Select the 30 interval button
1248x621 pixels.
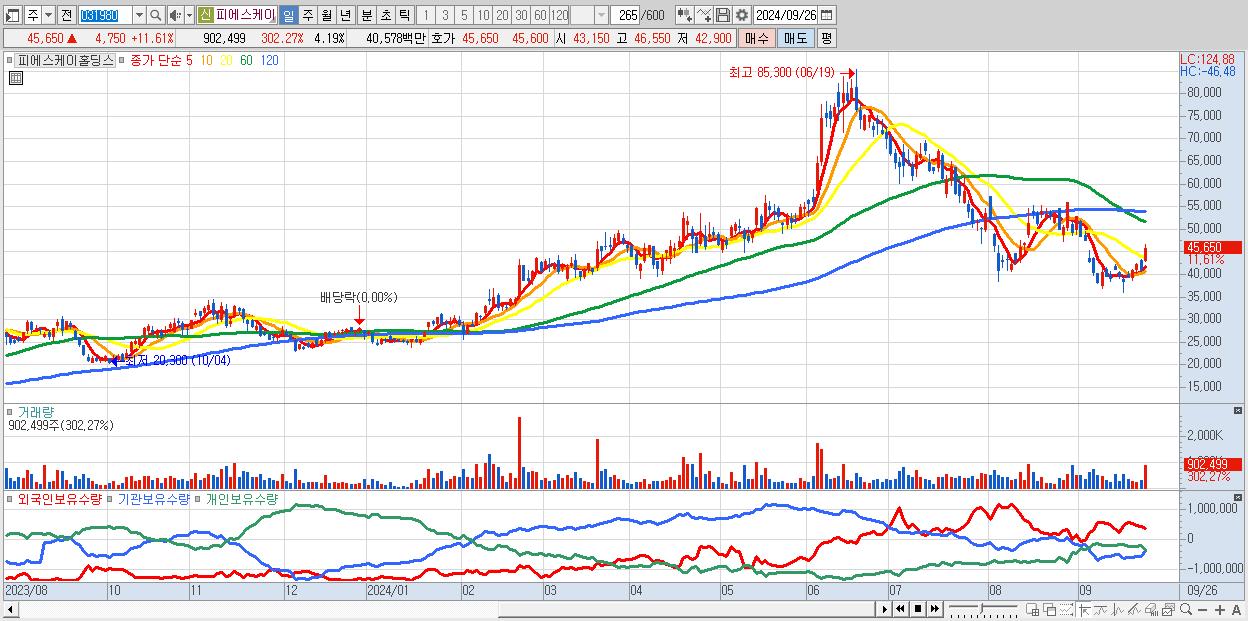pyautogui.click(x=521, y=15)
